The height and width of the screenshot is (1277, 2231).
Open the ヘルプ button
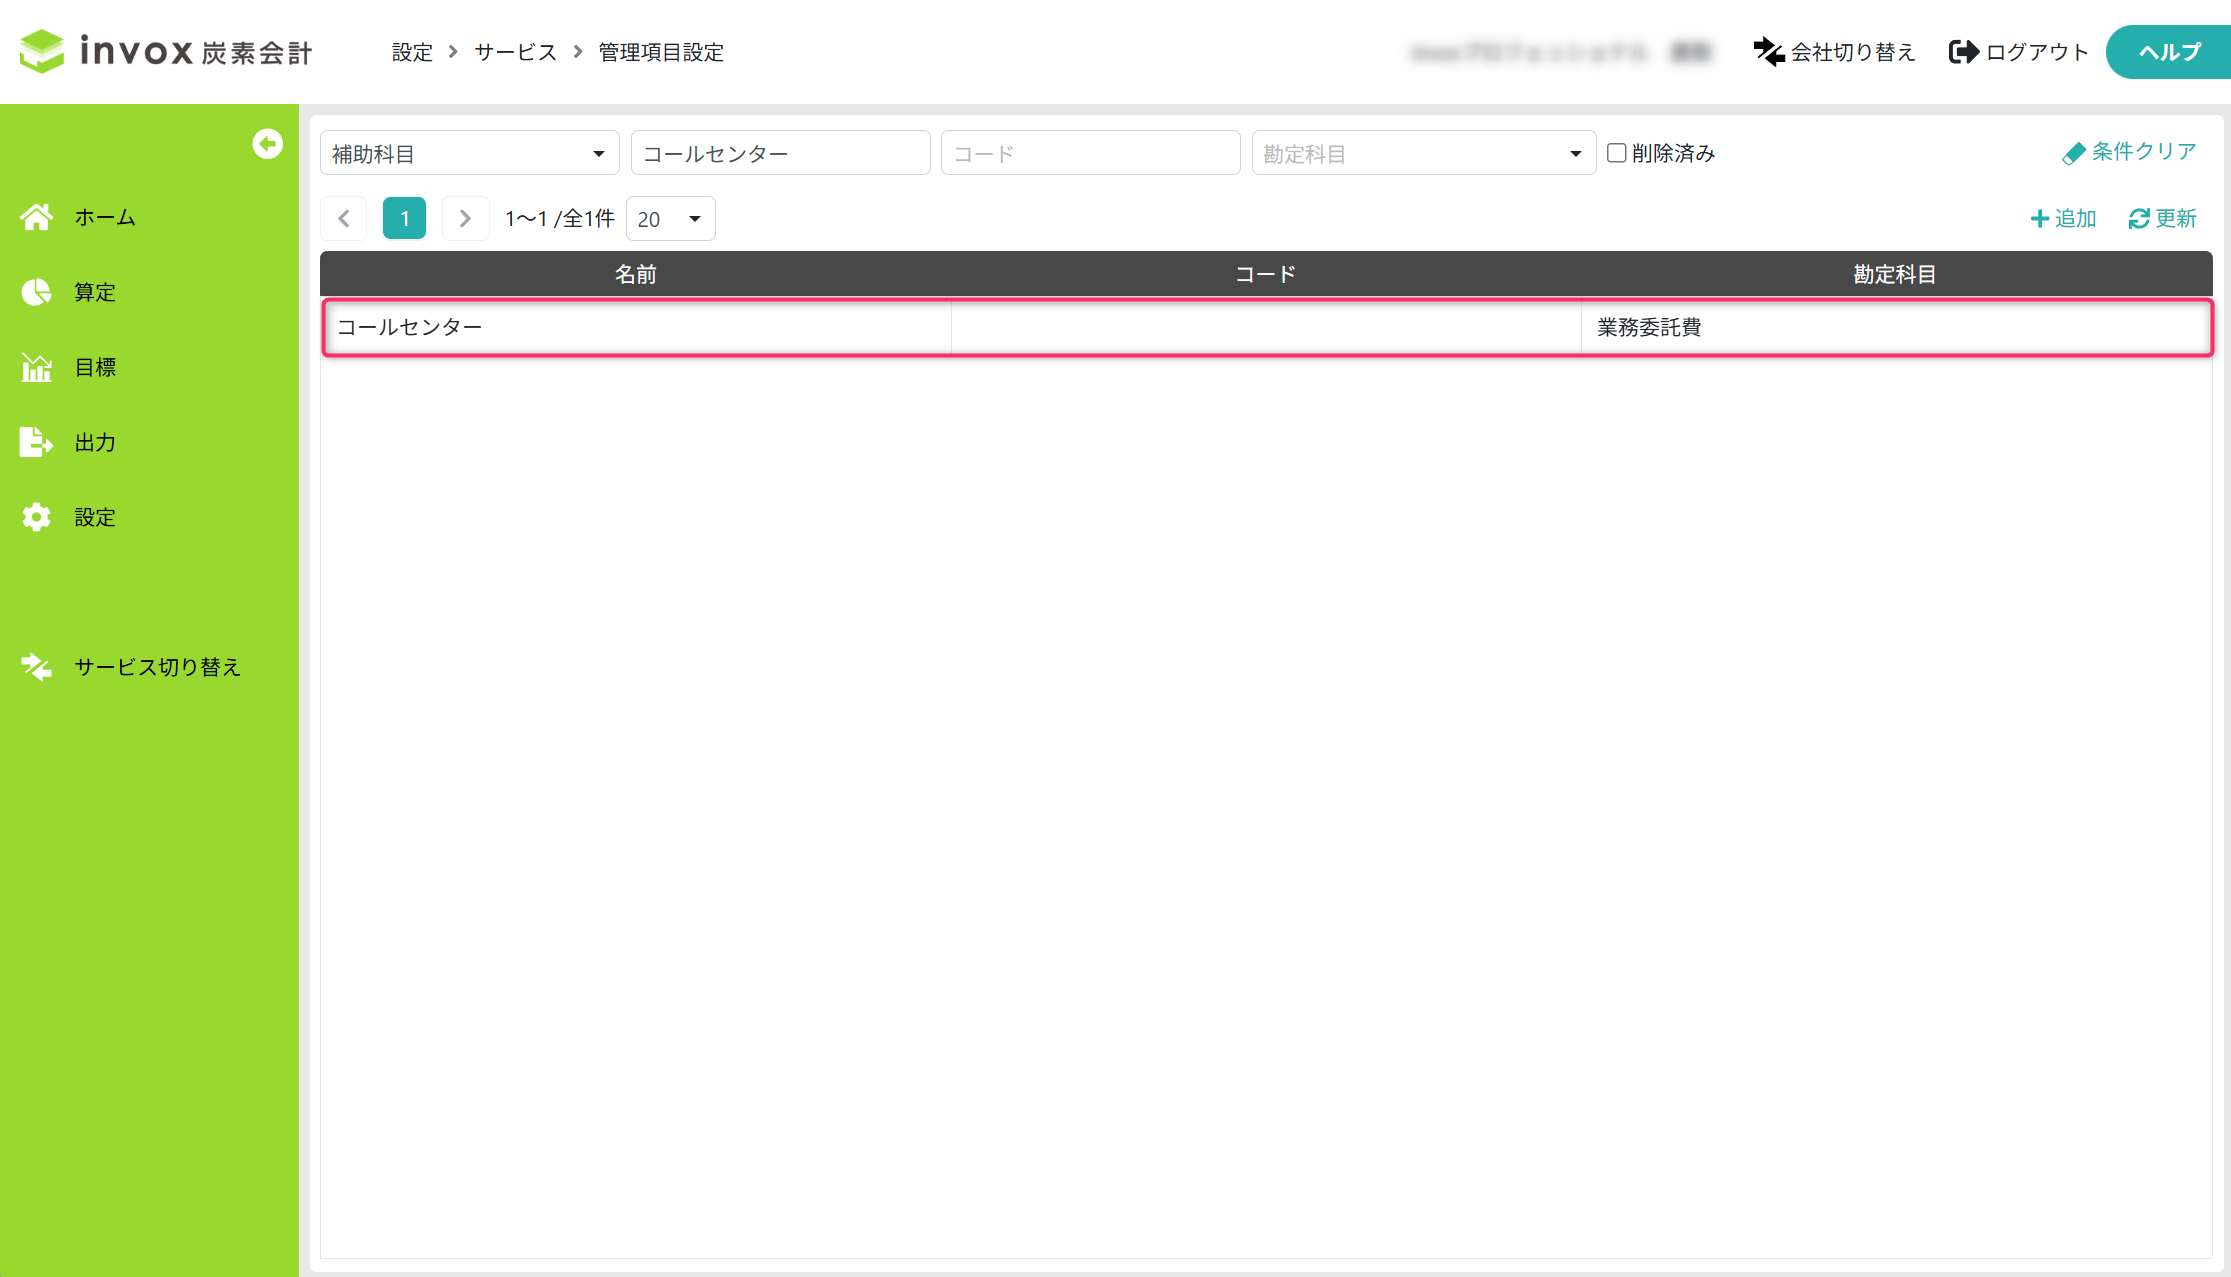(x=2168, y=52)
